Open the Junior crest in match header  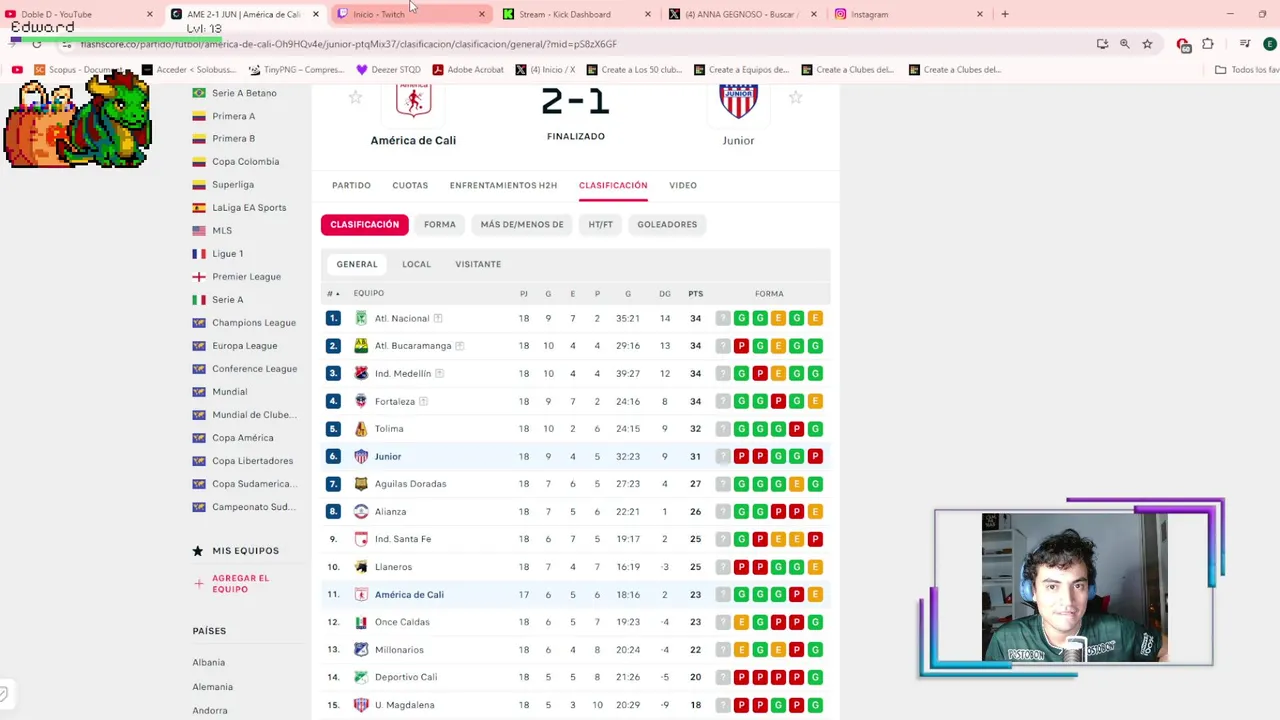pyautogui.click(x=738, y=100)
